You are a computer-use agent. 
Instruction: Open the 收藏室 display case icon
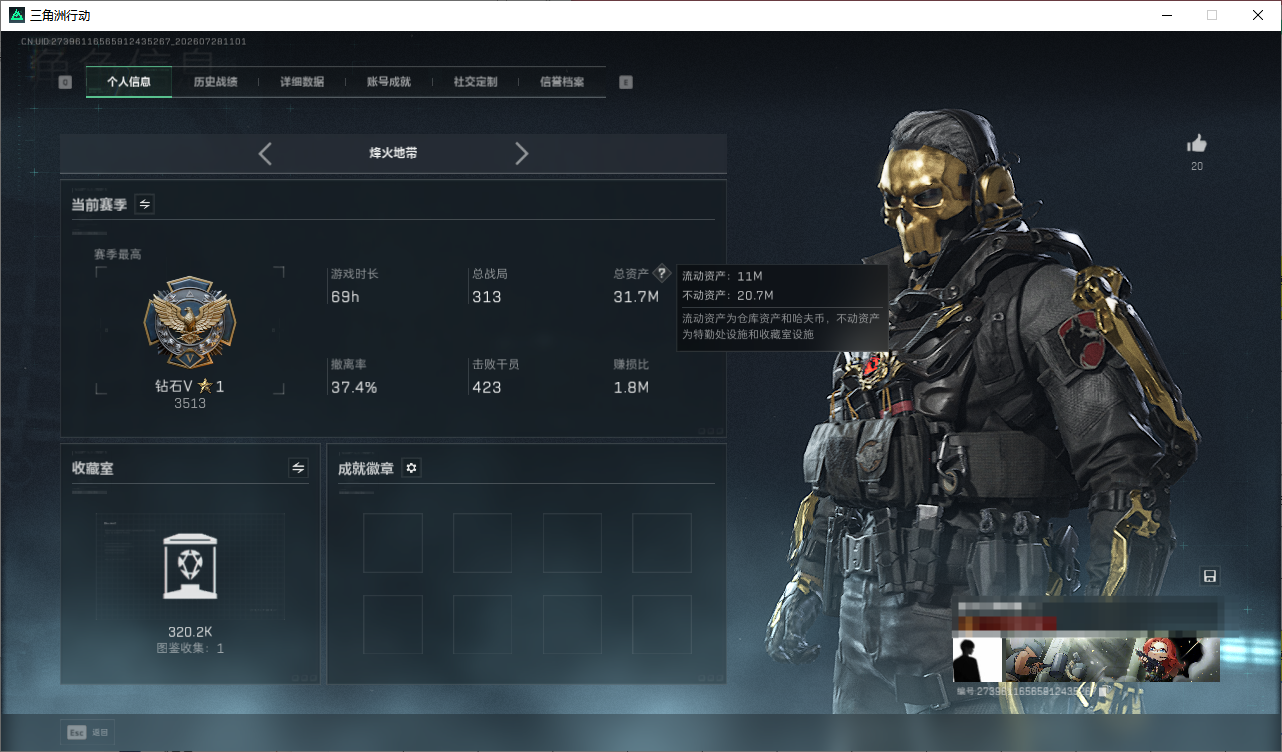(190, 566)
